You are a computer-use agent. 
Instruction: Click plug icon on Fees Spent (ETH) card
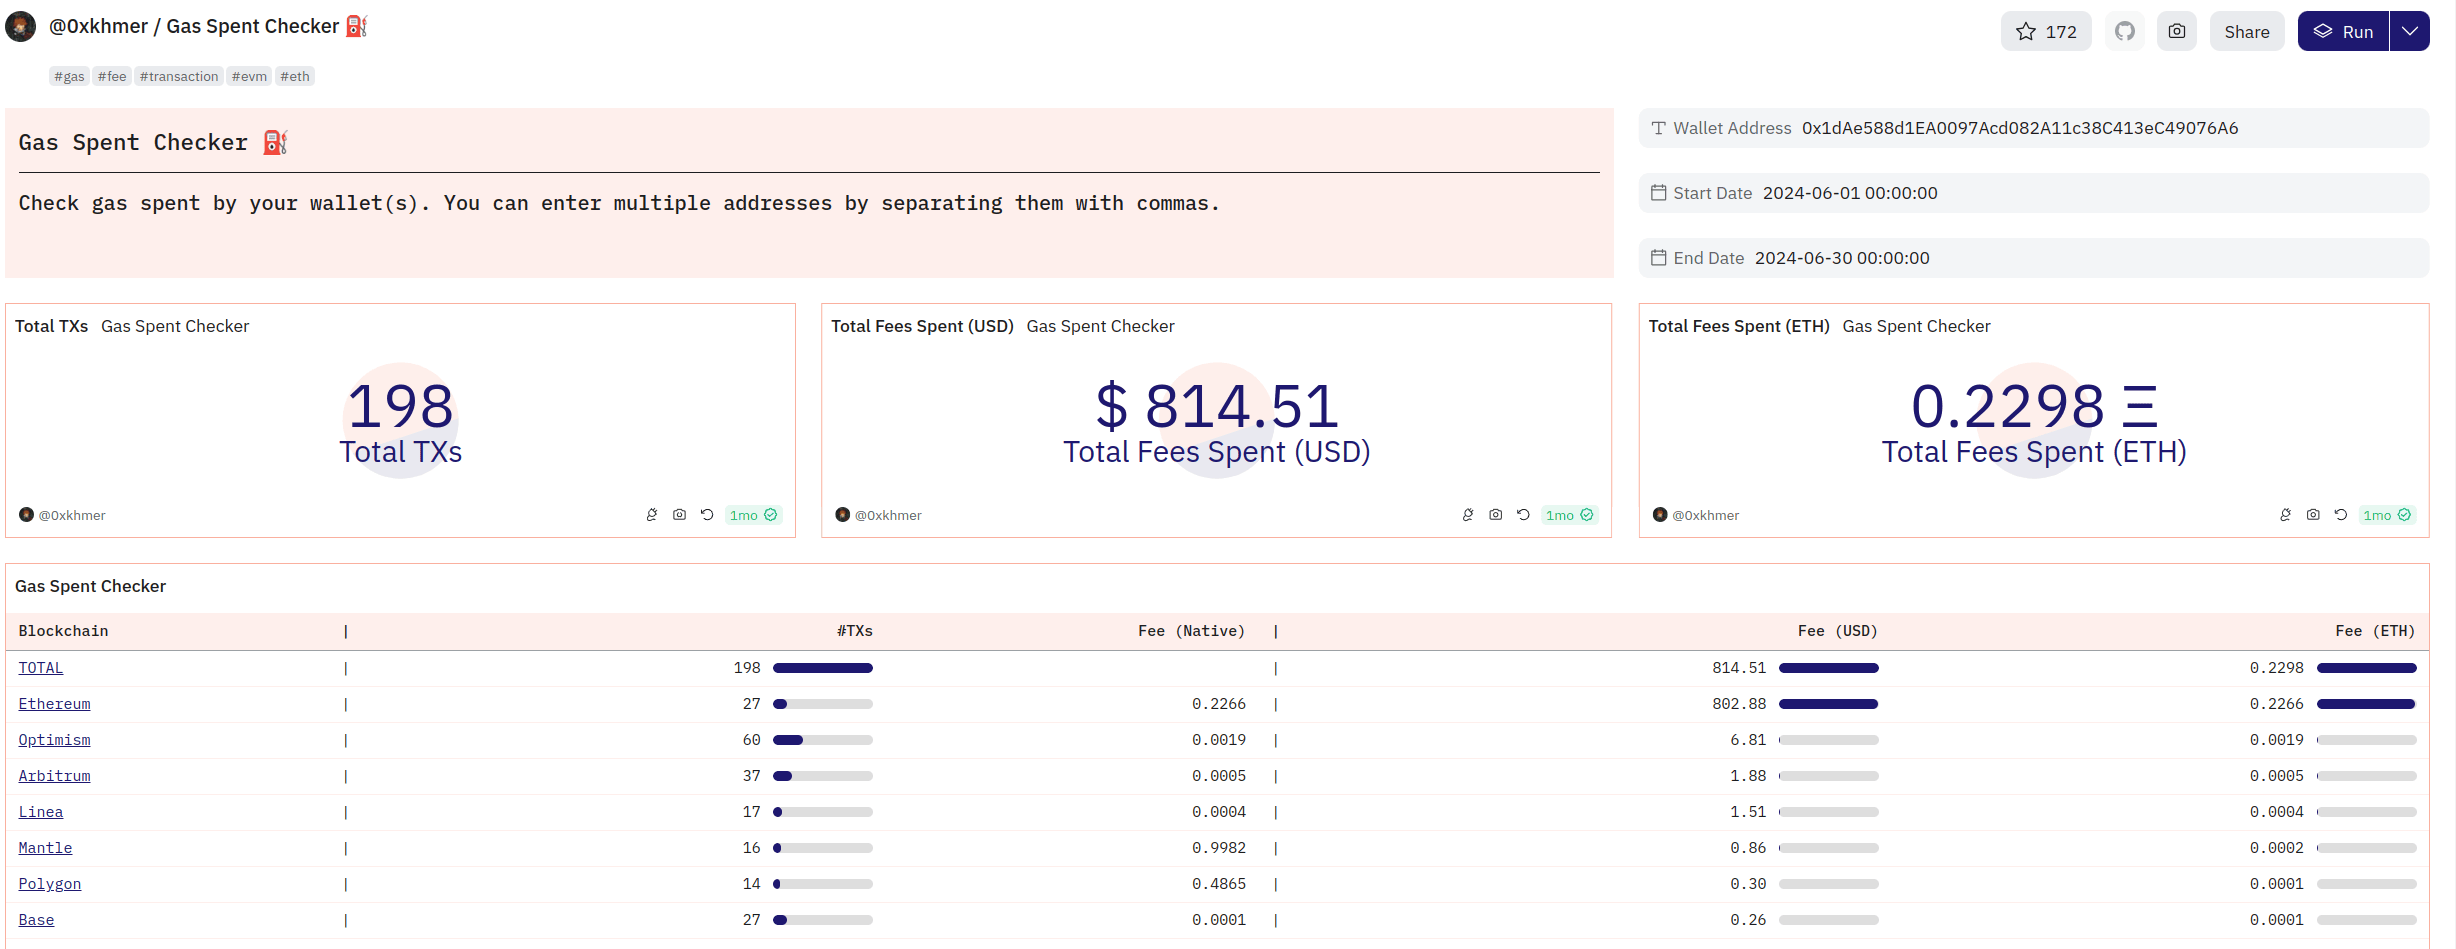click(x=2285, y=515)
